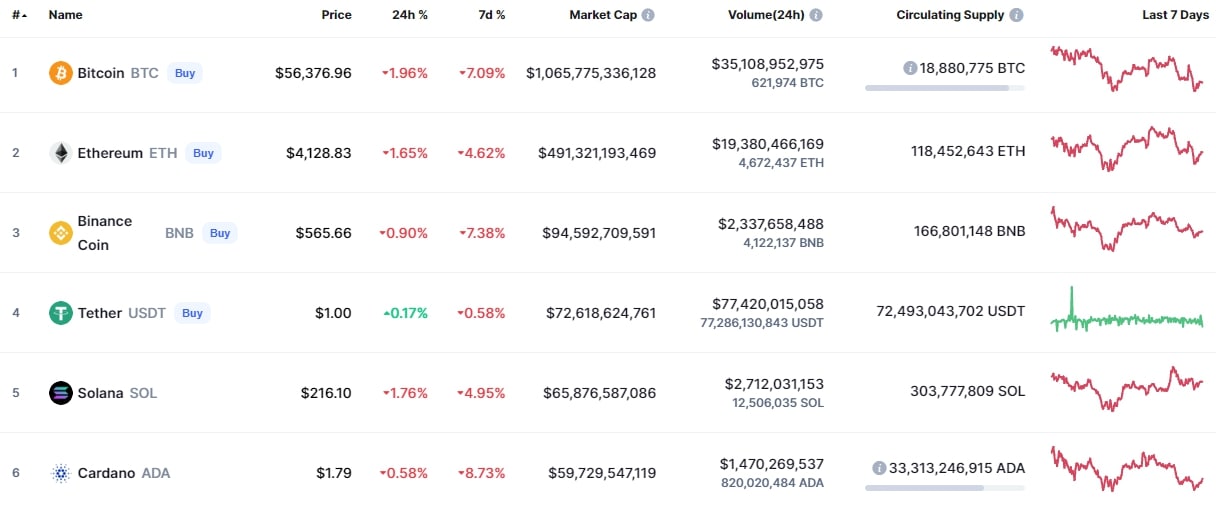Select the Tether USDT logo icon

click(x=61, y=313)
